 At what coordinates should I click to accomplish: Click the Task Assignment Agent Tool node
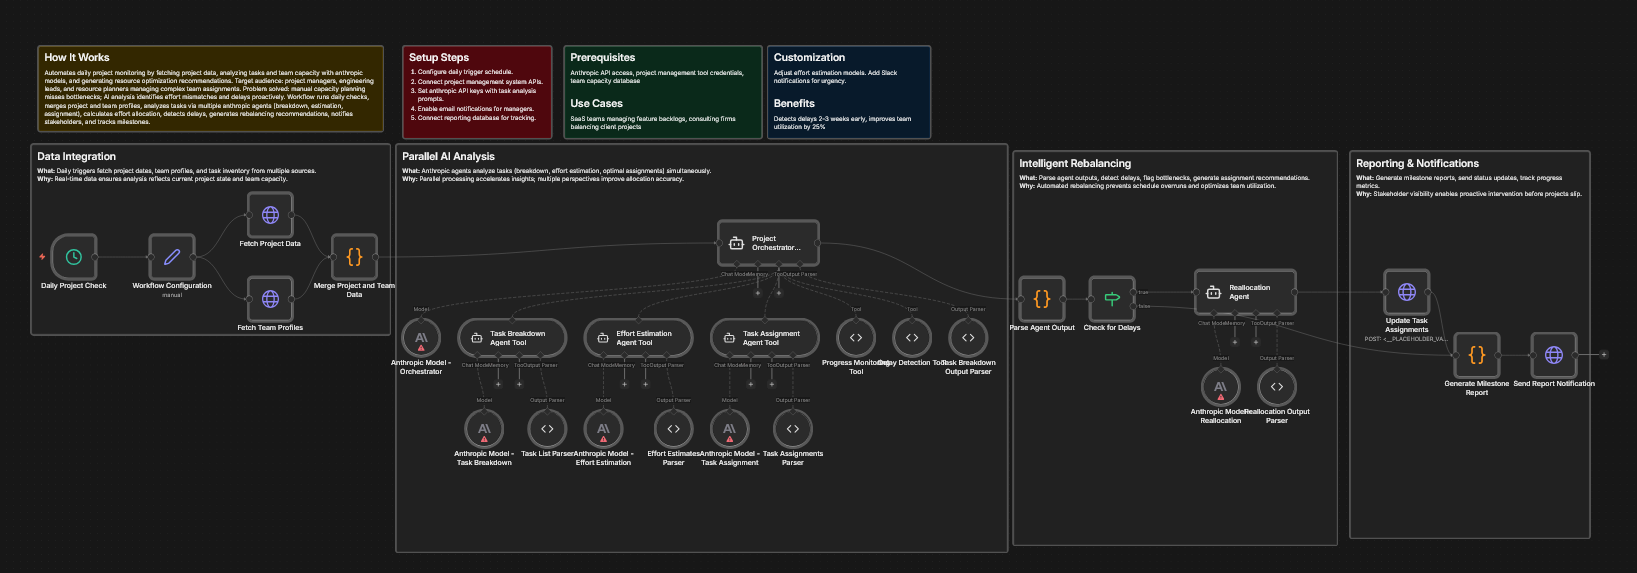click(x=765, y=338)
